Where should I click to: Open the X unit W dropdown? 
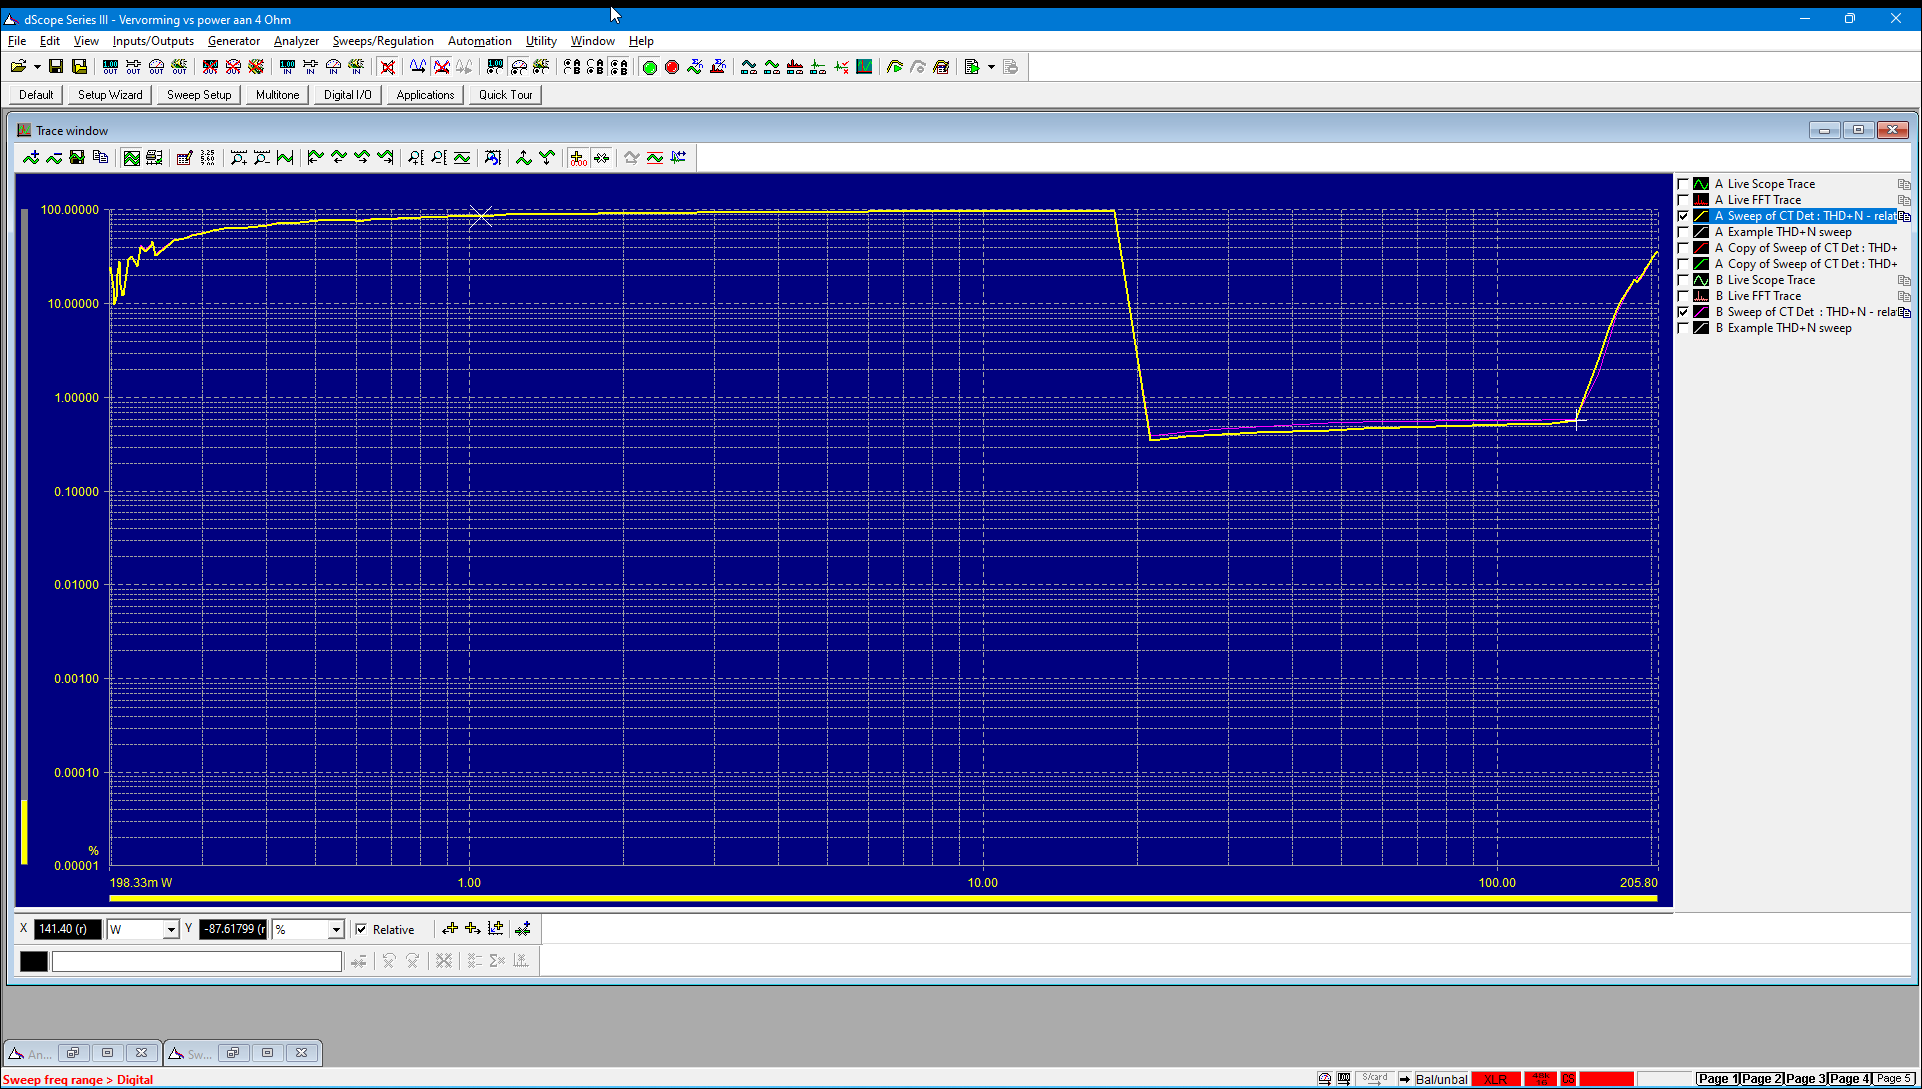171,930
